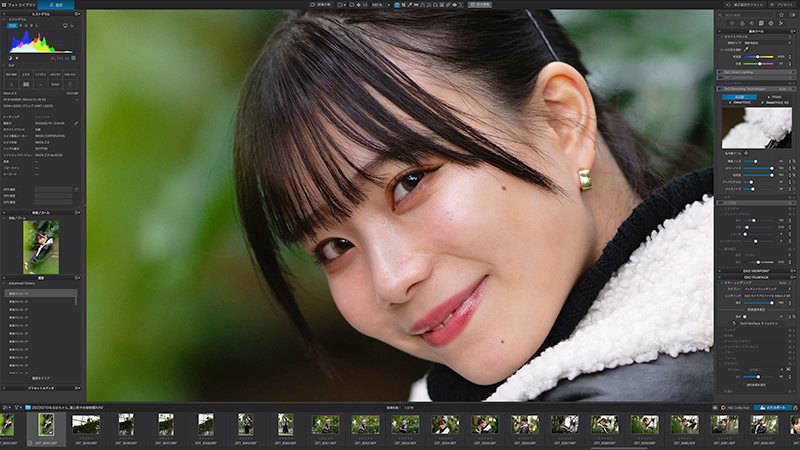
Task: Collapse the Exif section
Action: [x=4, y=65]
